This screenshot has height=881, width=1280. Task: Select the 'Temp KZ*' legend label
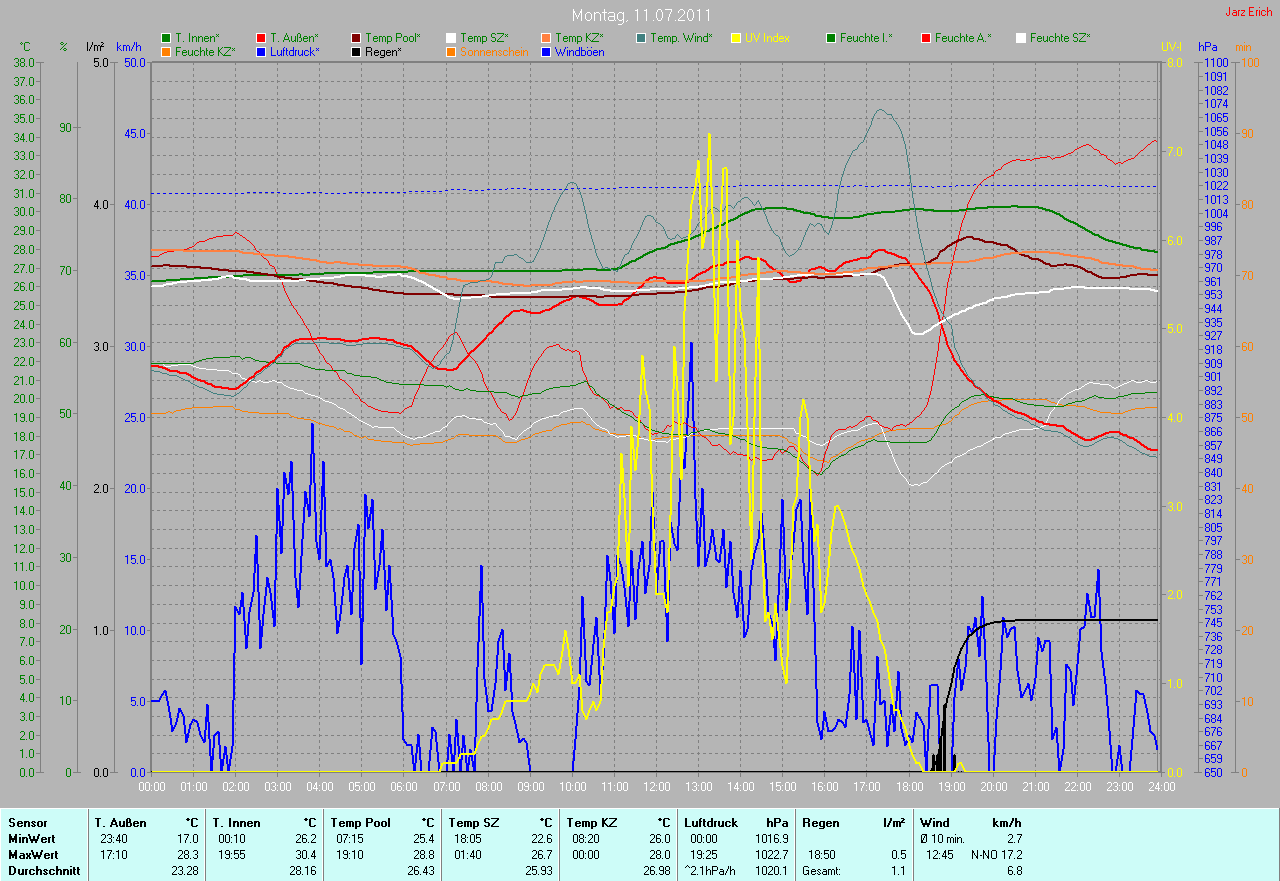580,38
